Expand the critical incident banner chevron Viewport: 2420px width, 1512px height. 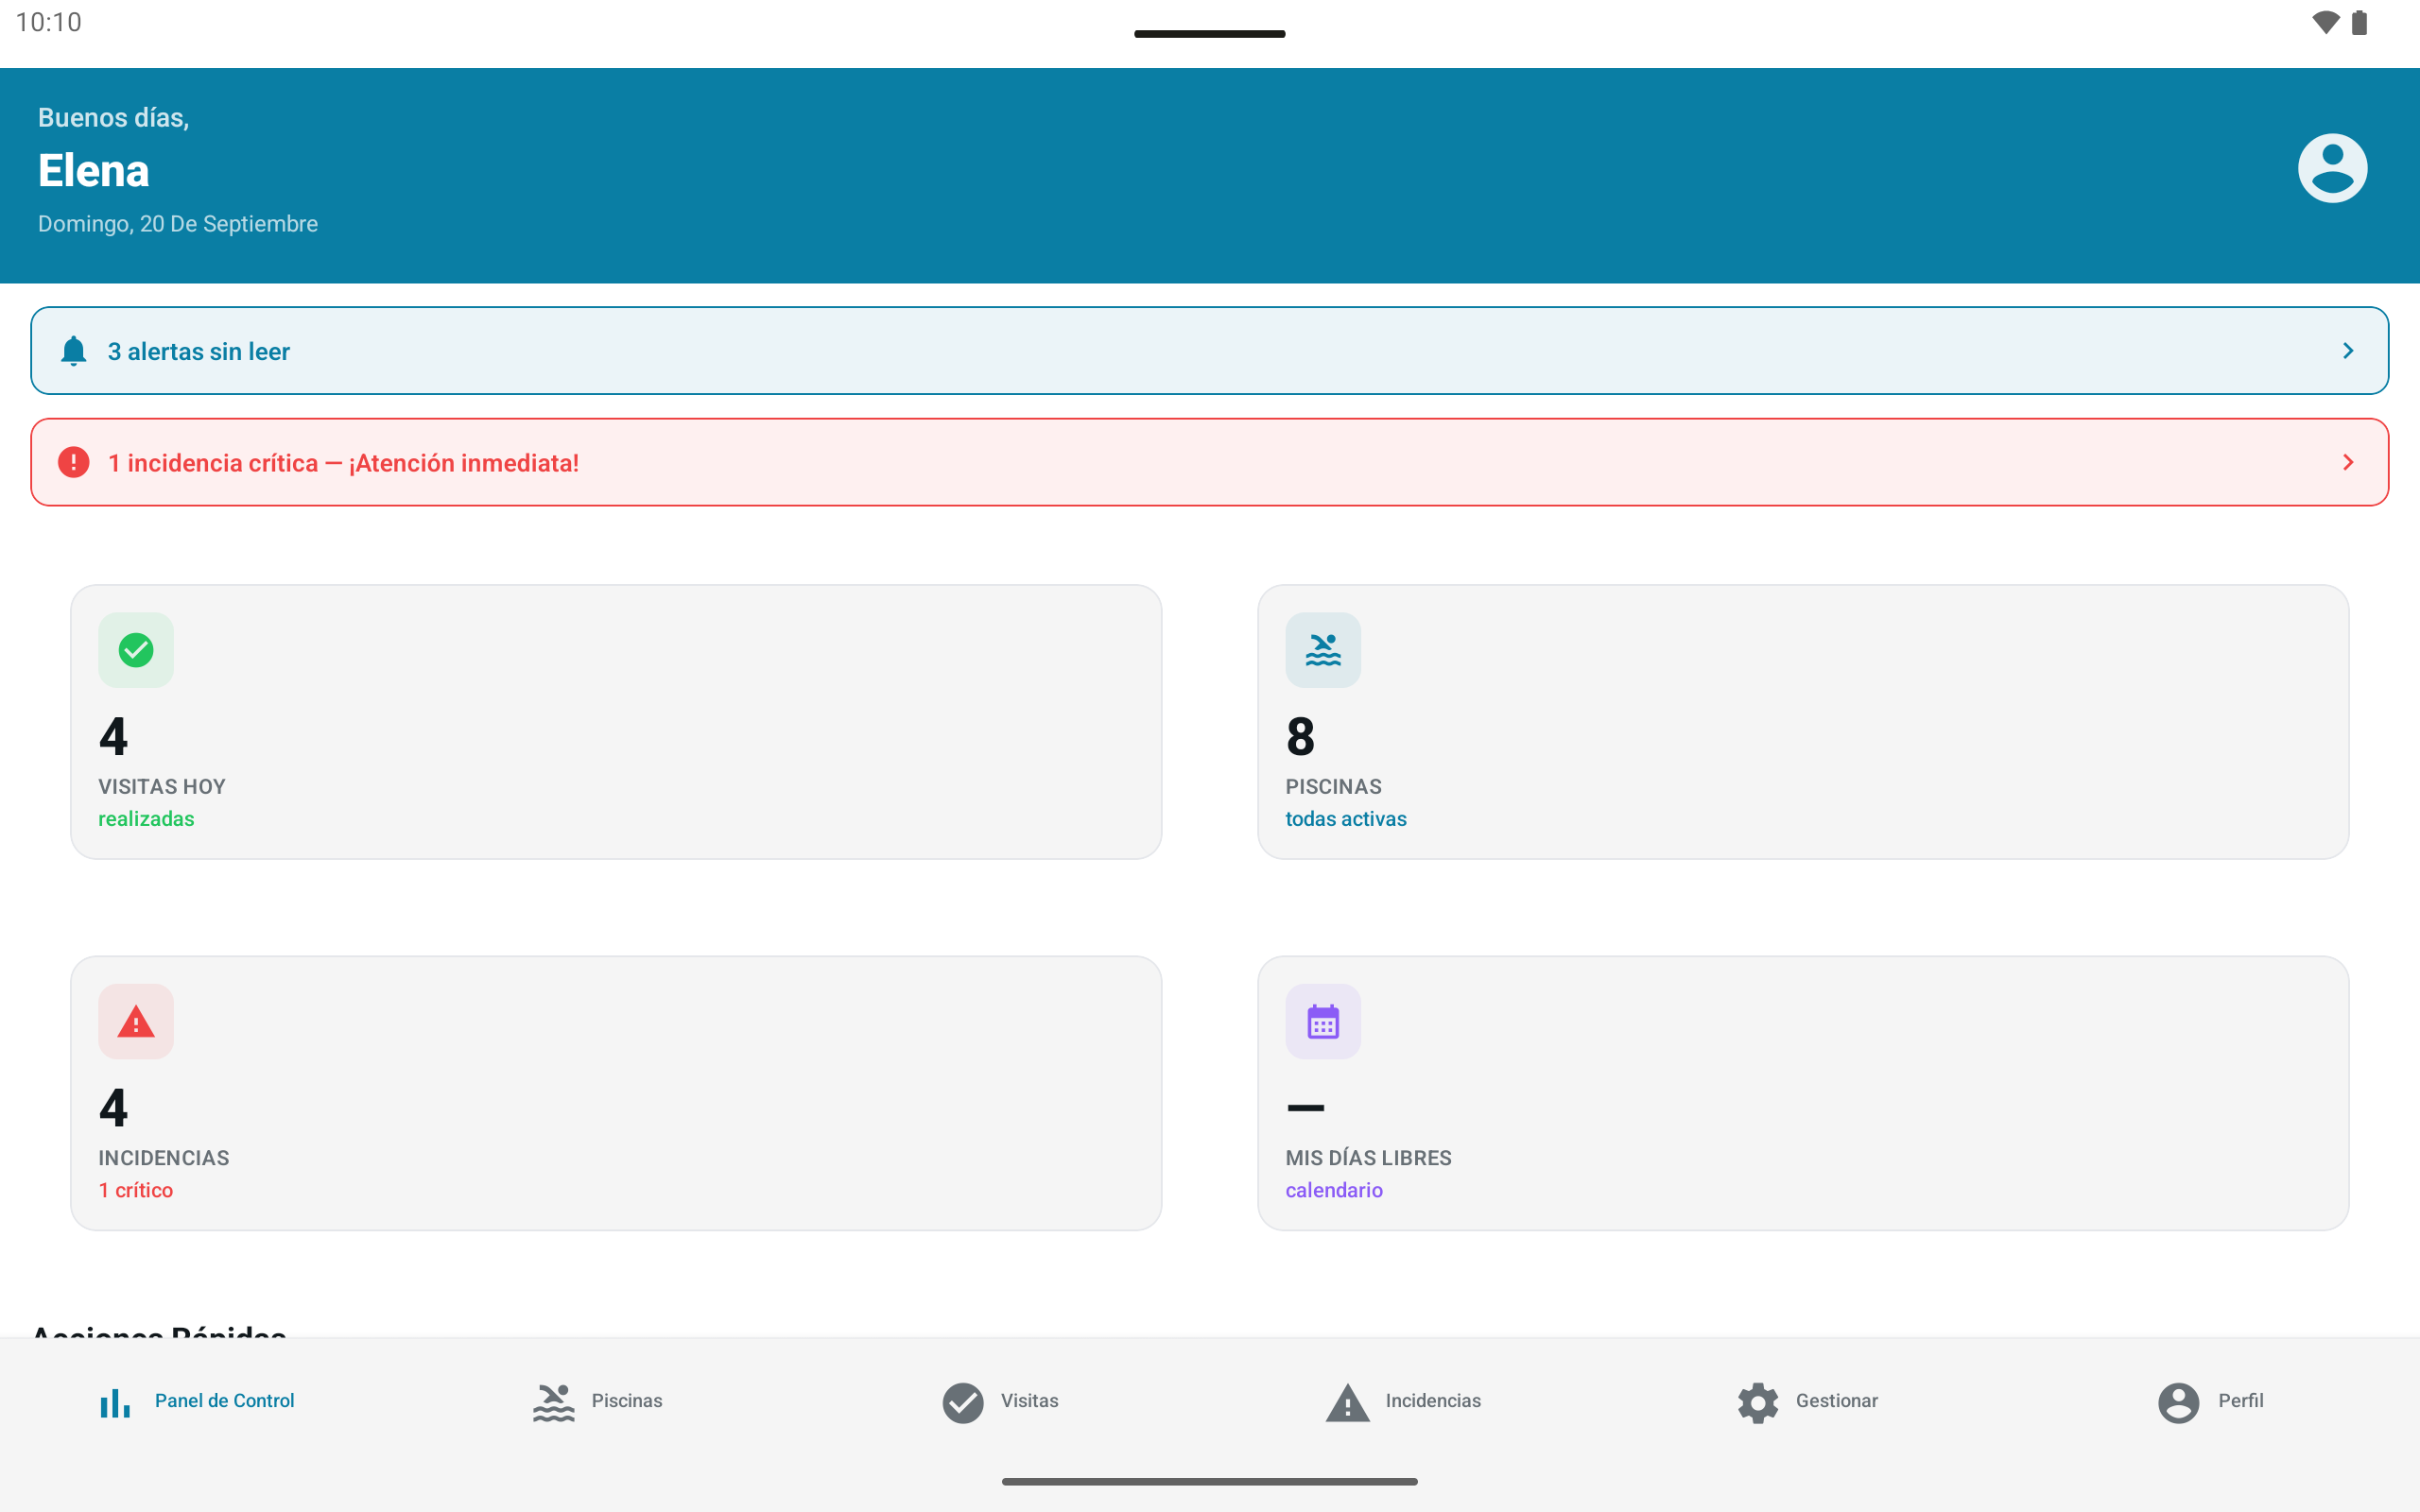coord(2348,462)
